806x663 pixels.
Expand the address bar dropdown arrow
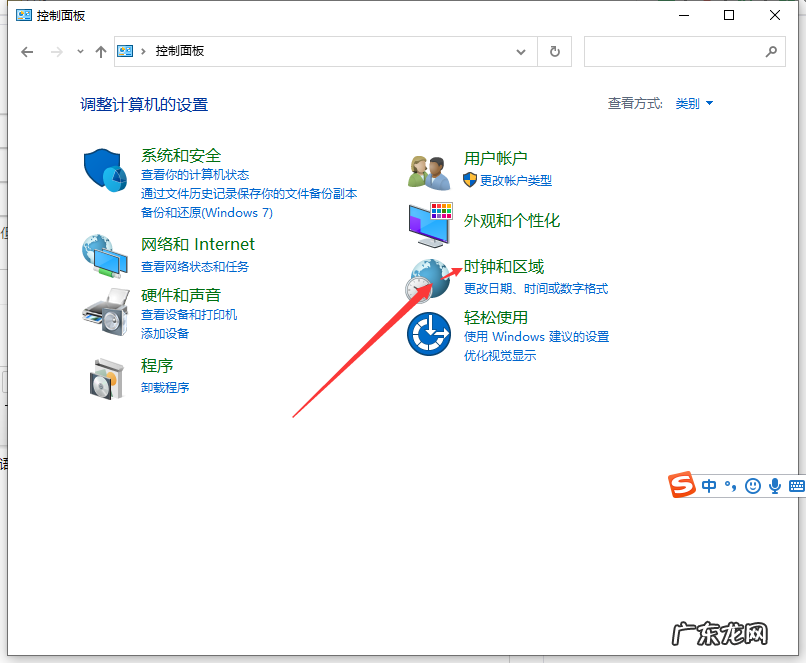[x=521, y=51]
